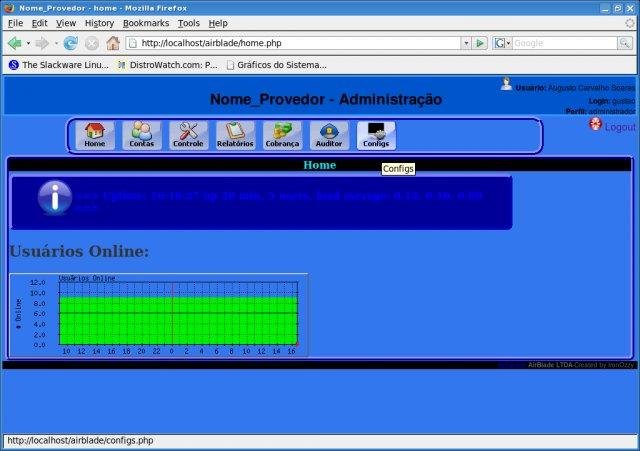Image resolution: width=640 pixels, height=451 pixels.
Task: Click the Home section title bar text
Action: click(x=320, y=165)
